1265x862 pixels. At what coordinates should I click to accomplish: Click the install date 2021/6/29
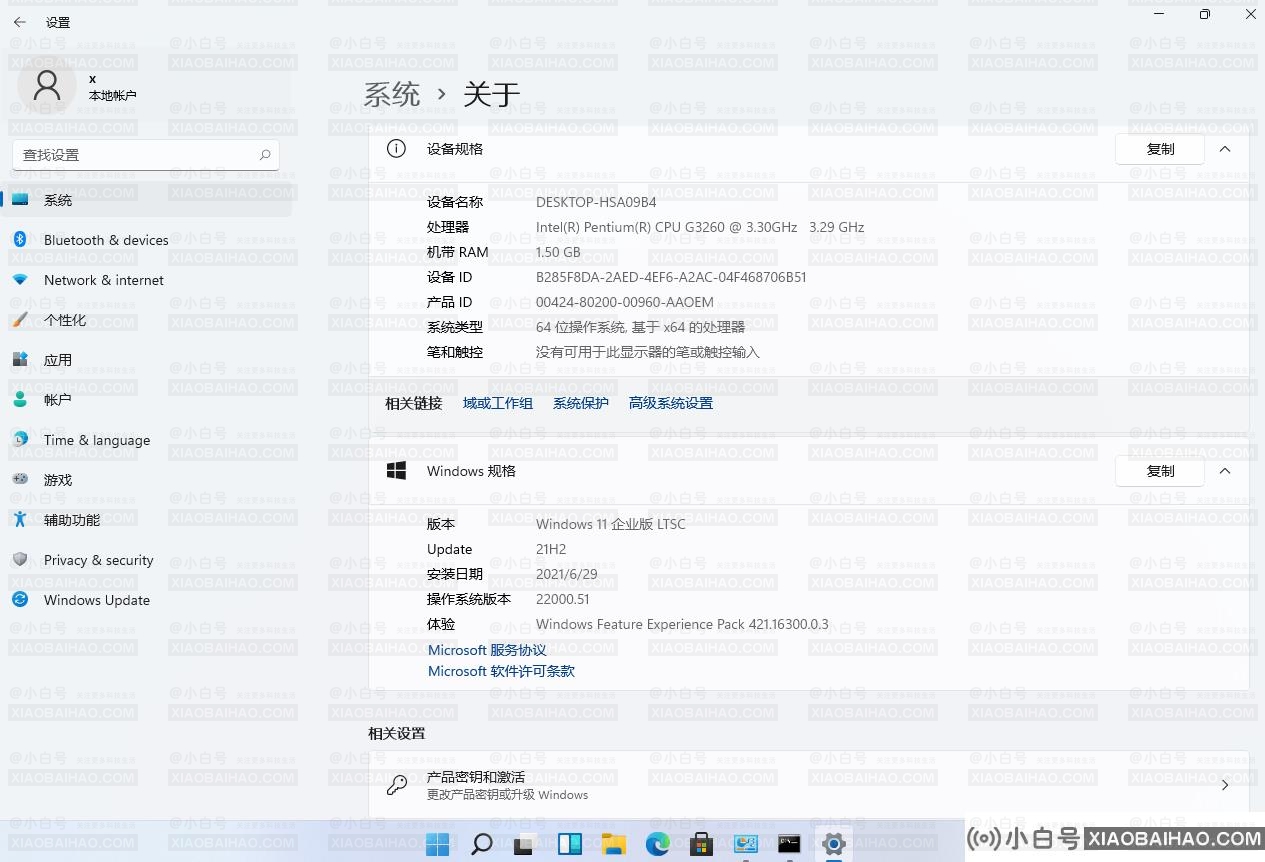[x=567, y=574]
